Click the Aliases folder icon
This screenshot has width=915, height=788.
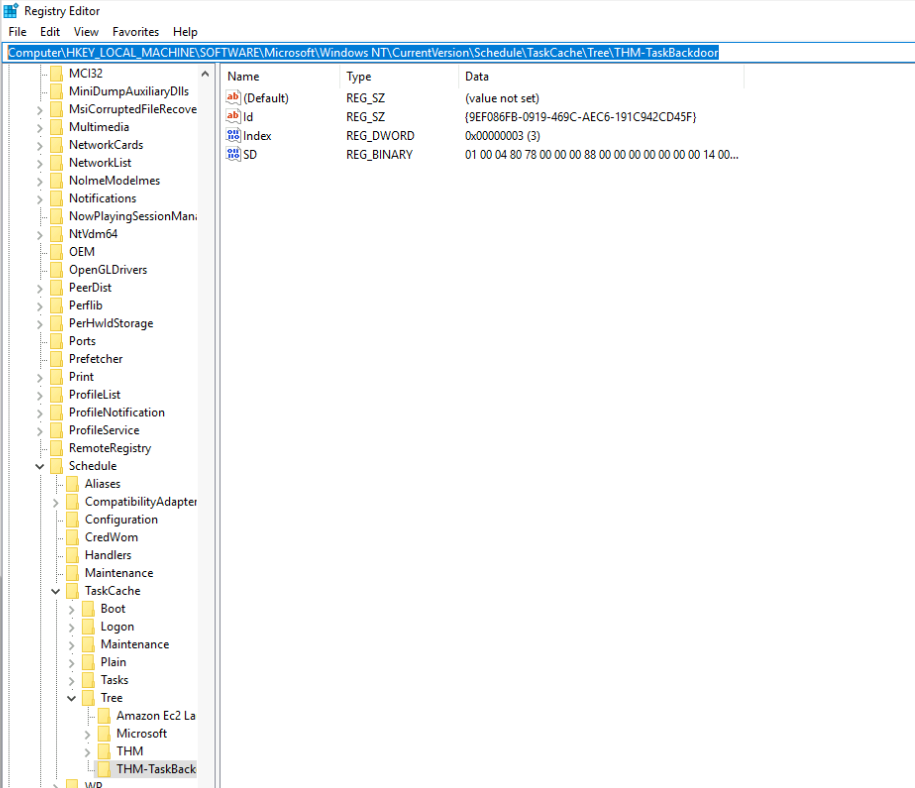[72, 484]
